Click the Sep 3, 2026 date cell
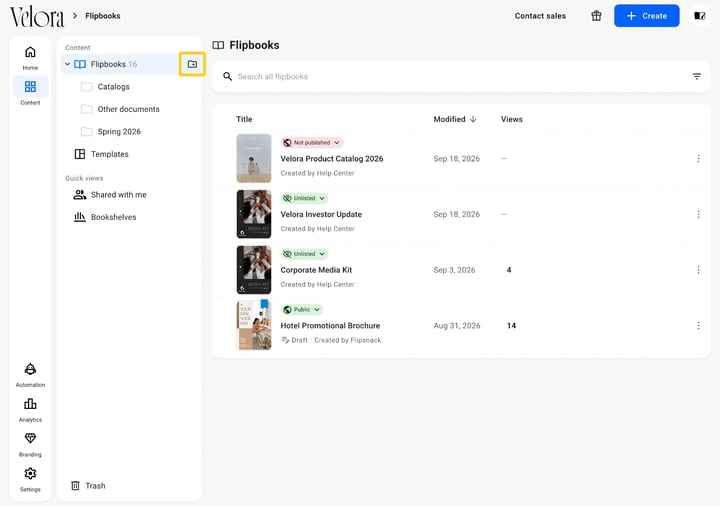The height and width of the screenshot is (506, 720). 454,270
